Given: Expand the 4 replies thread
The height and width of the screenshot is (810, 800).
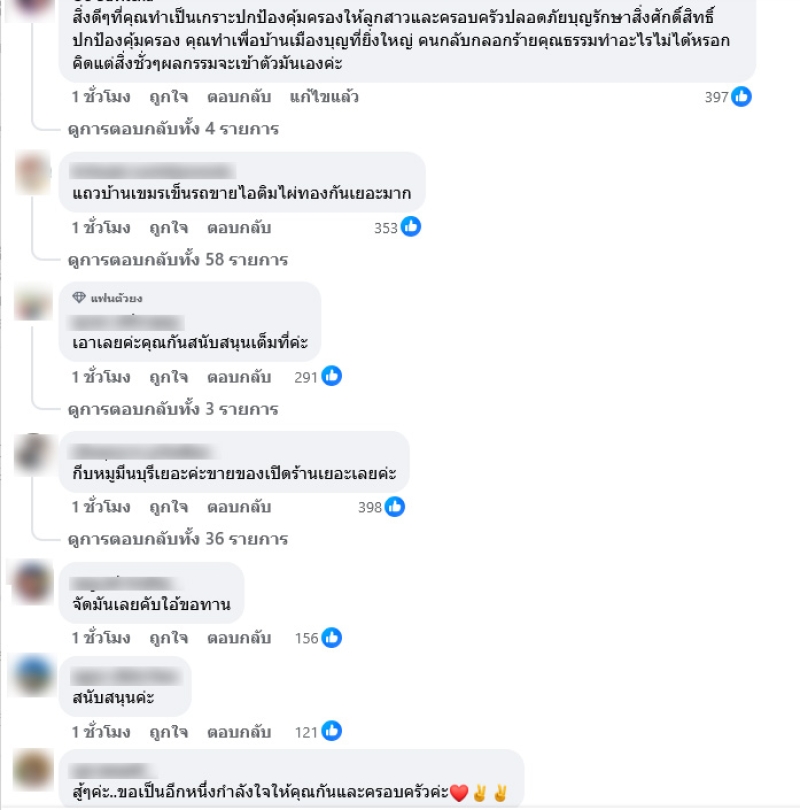Looking at the screenshot, I should pyautogui.click(x=173, y=129).
